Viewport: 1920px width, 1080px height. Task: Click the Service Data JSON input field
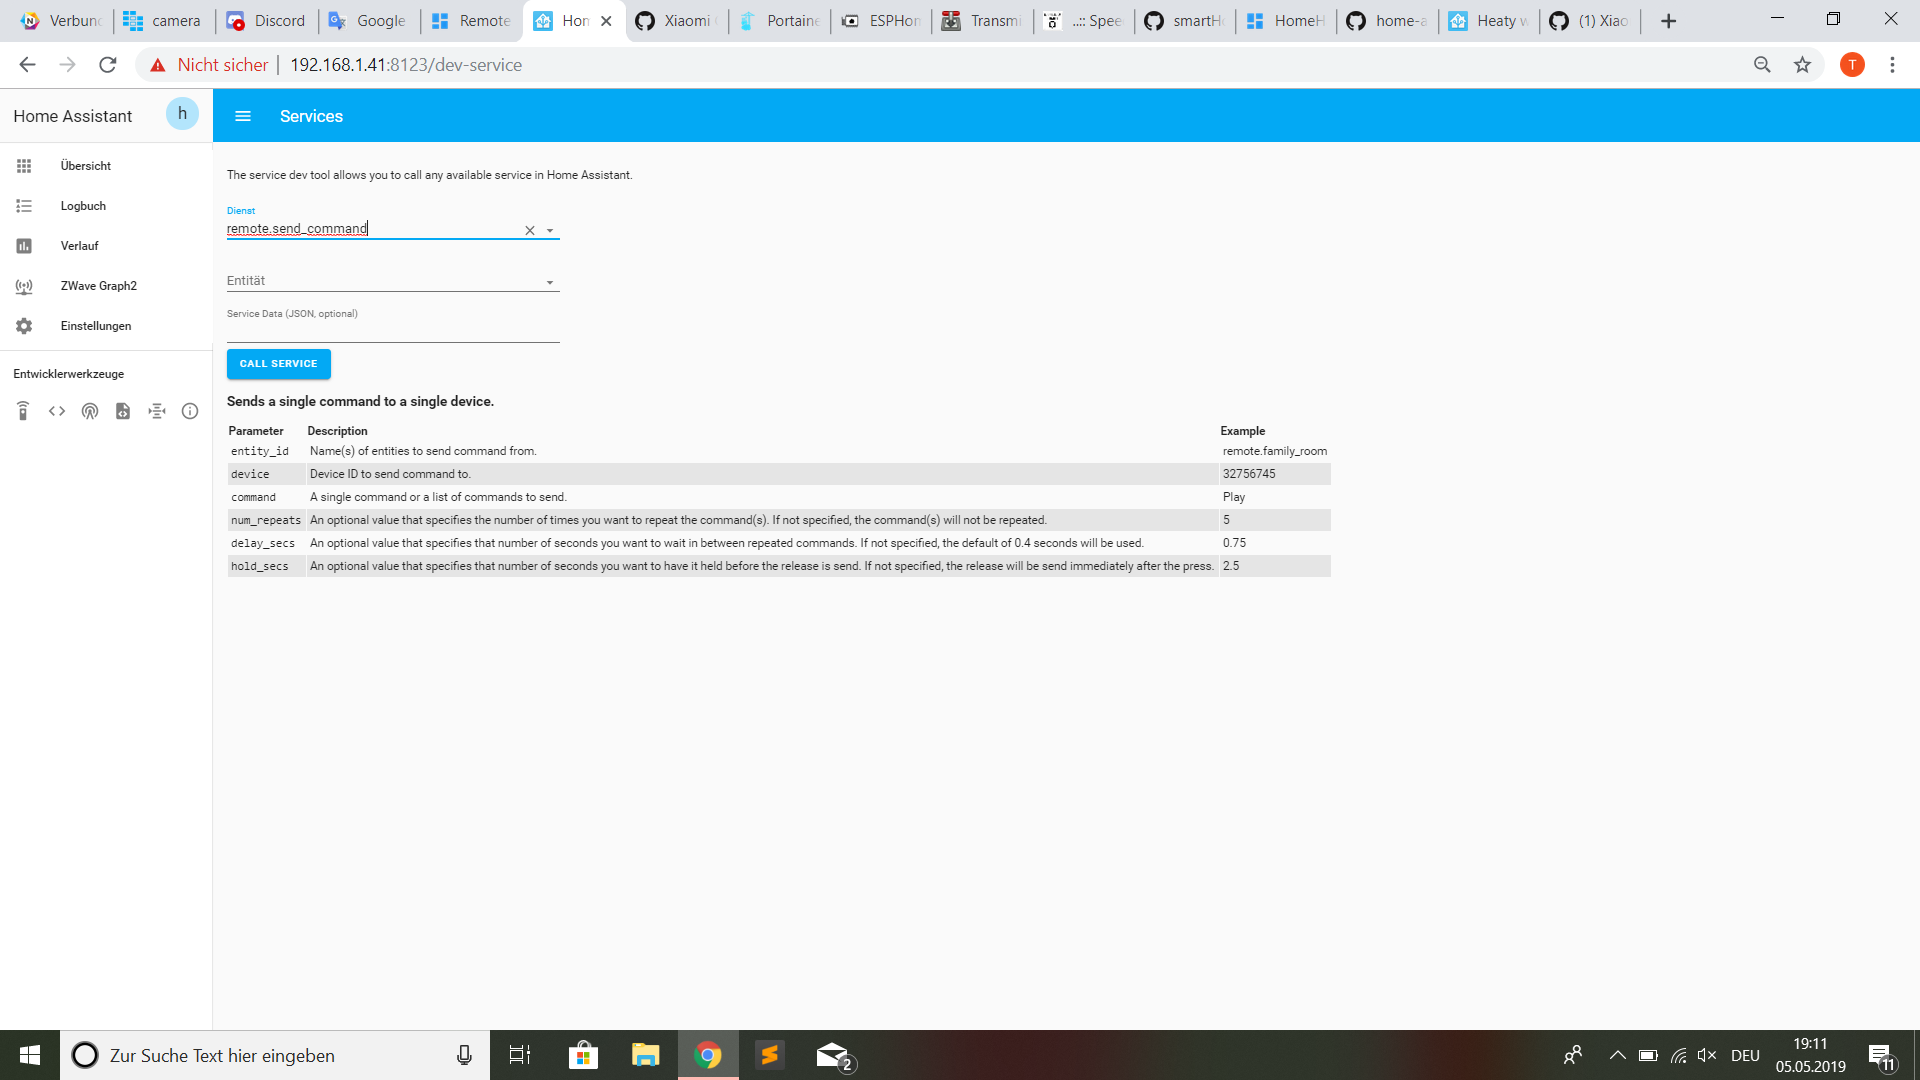coord(390,334)
